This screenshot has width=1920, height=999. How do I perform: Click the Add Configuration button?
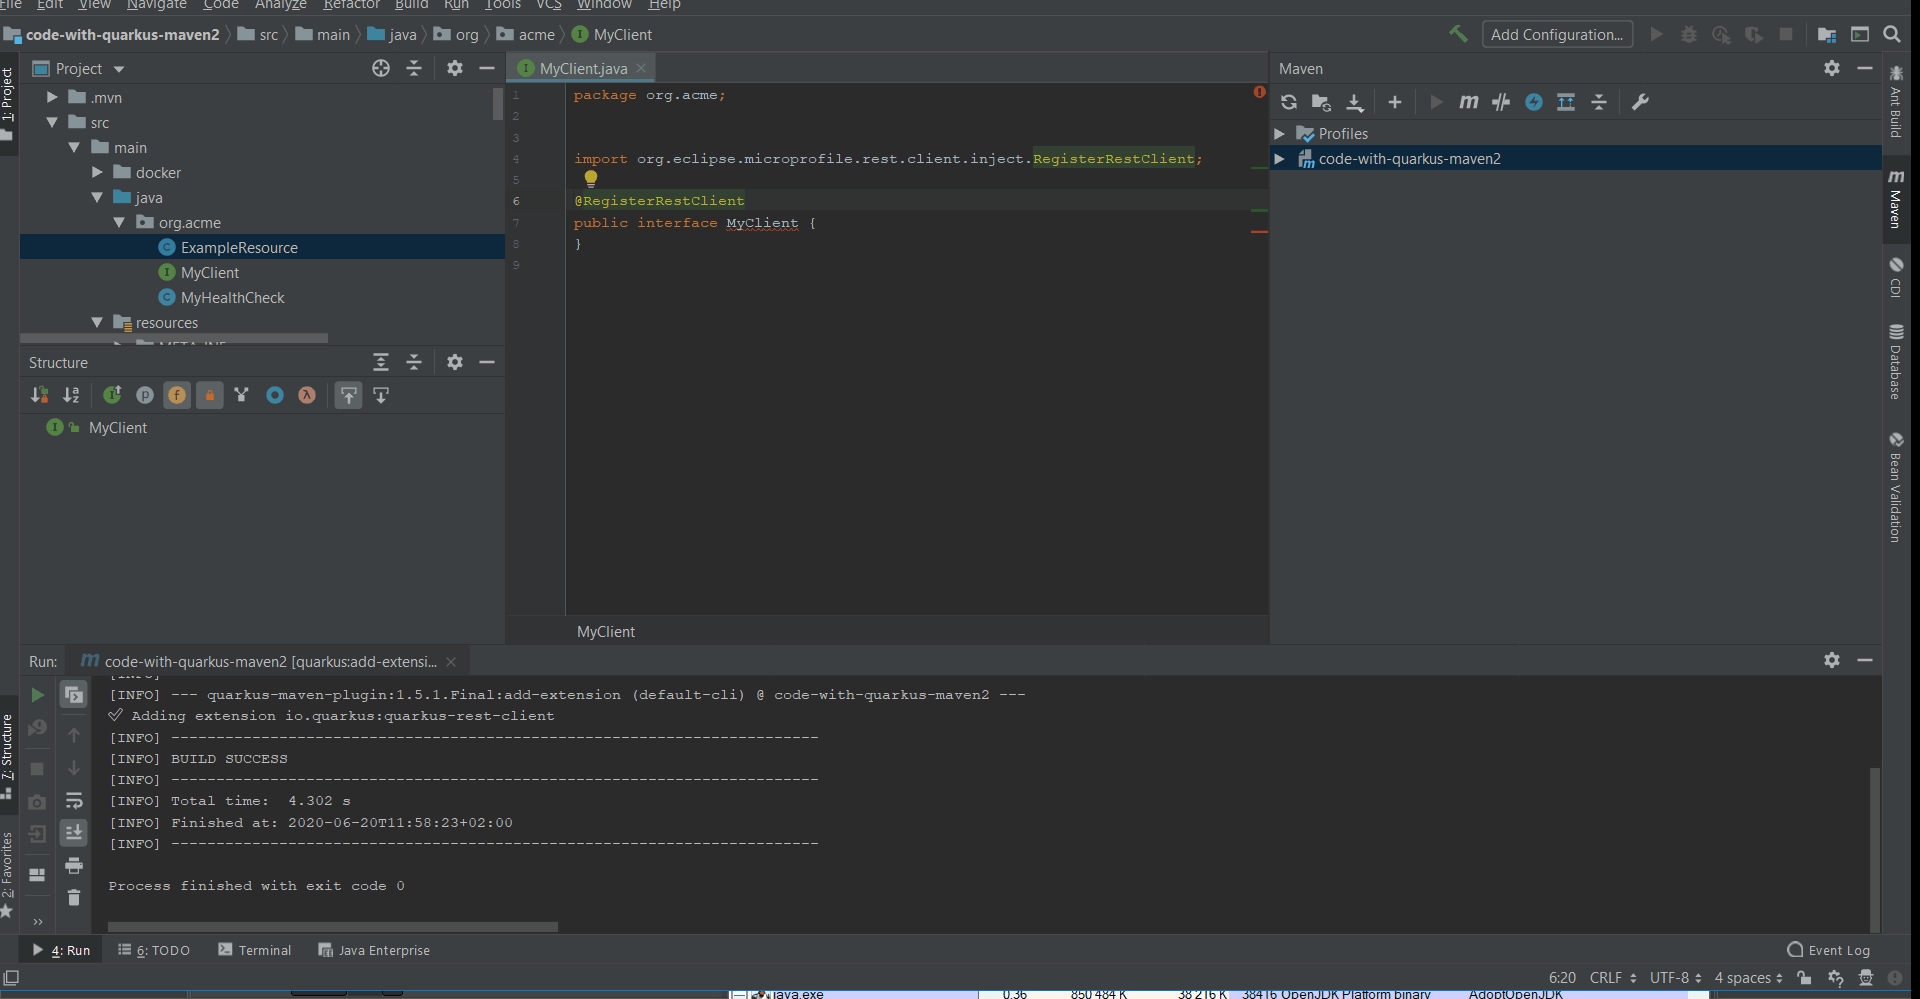point(1557,33)
